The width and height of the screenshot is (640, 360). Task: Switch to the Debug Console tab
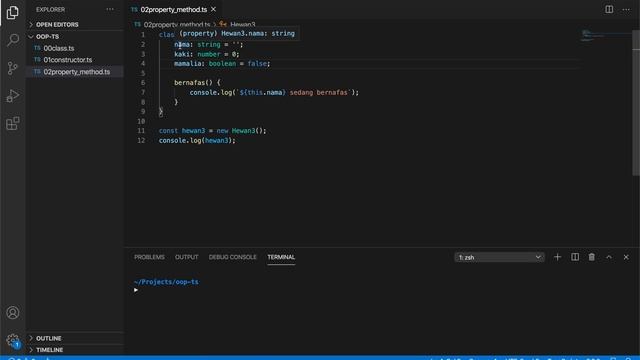(233, 257)
